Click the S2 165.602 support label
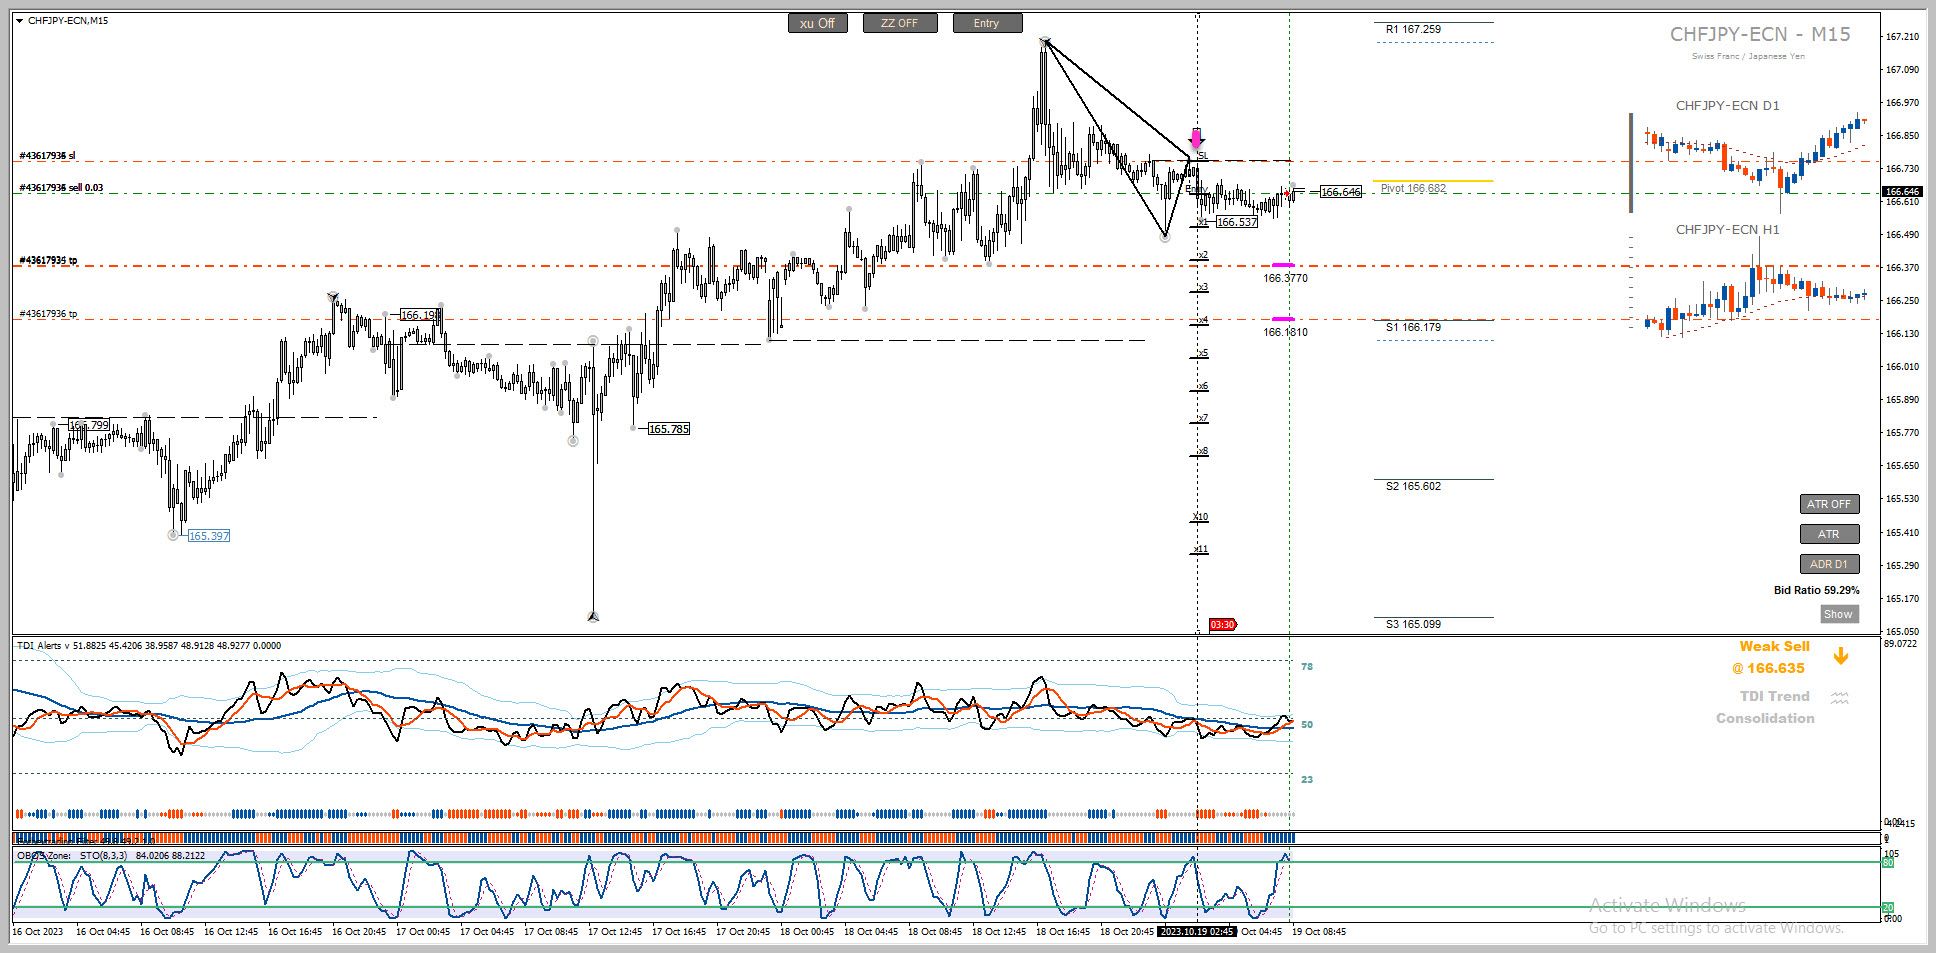 1413,486
